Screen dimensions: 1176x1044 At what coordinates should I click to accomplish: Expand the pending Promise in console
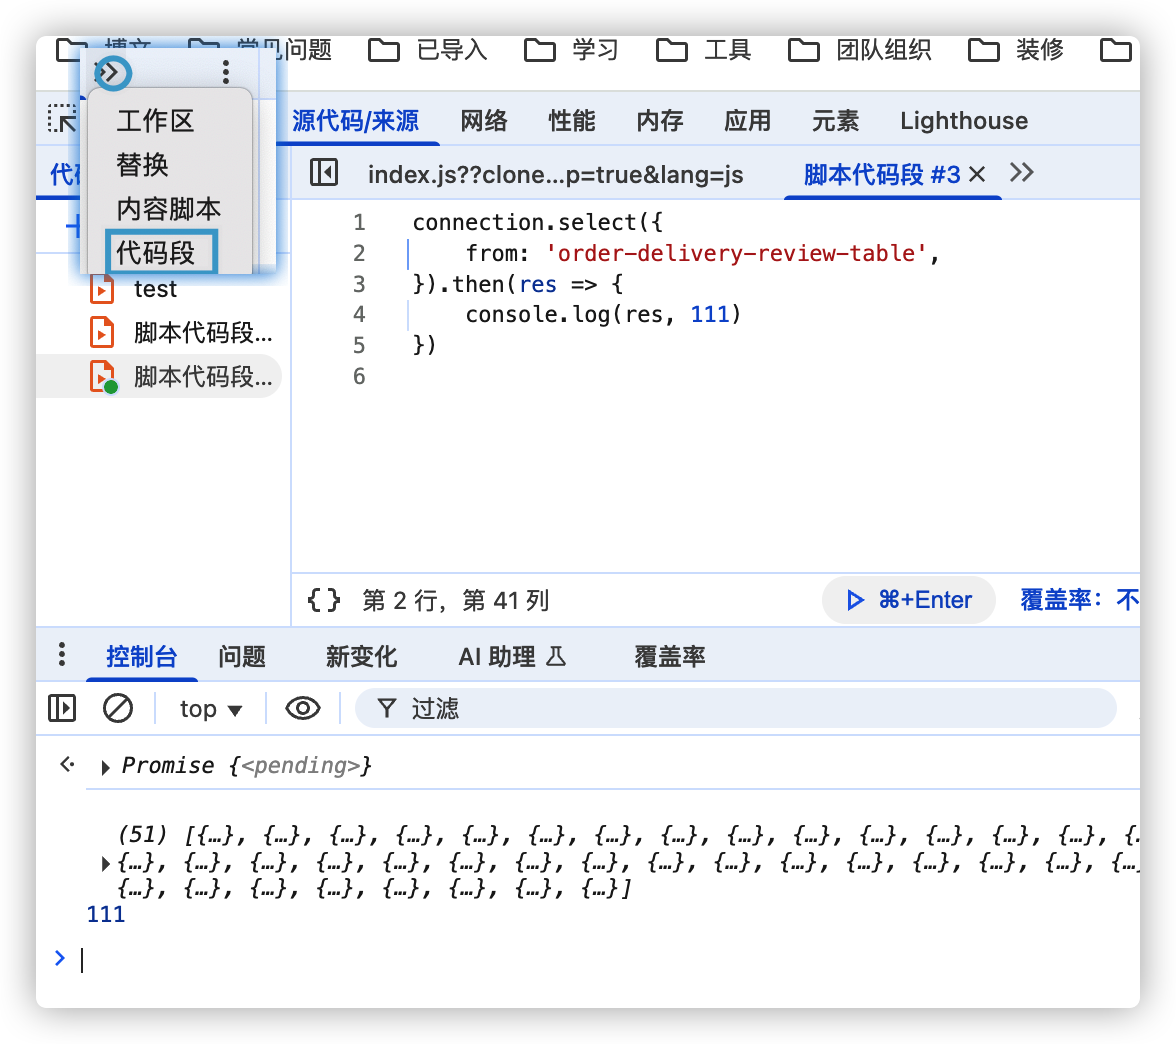pyautogui.click(x=106, y=765)
